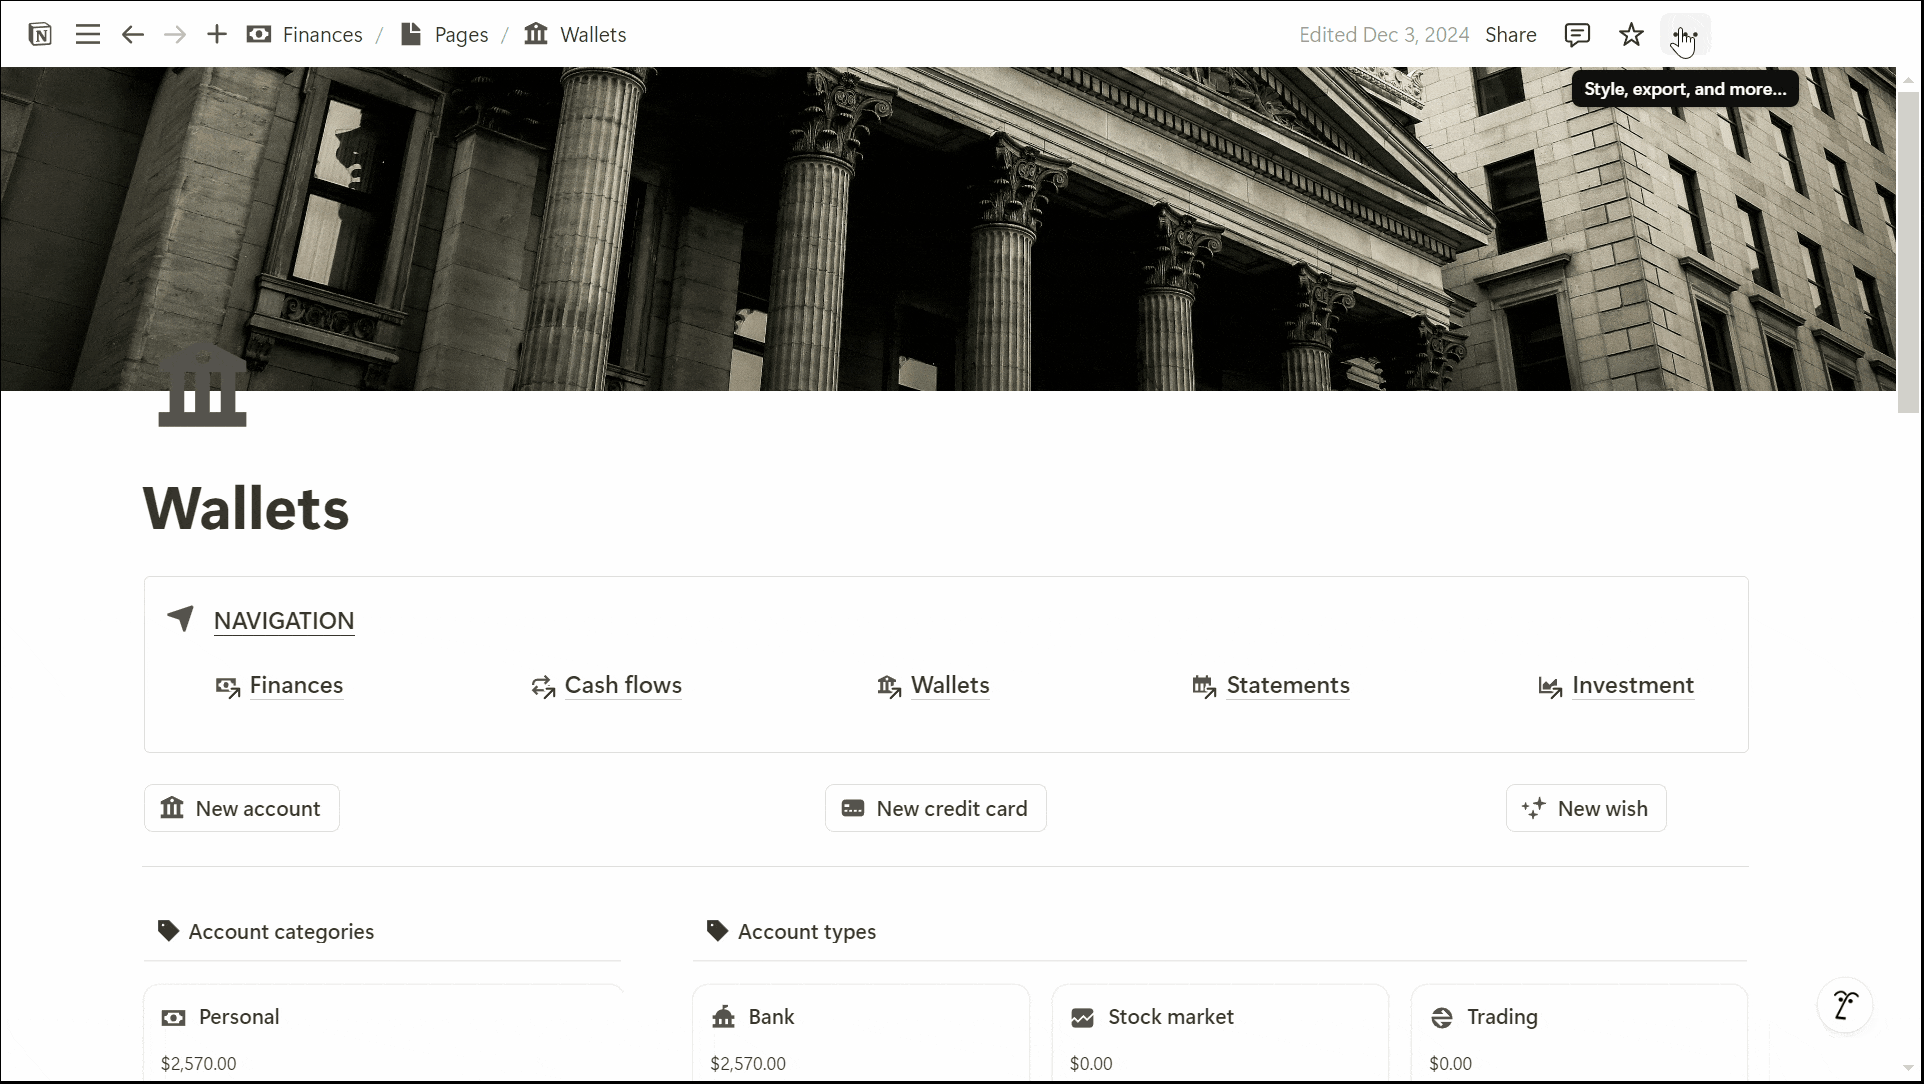Viewport: 1924px width, 1084px height.
Task: Open the Wallets navigation link
Action: tap(933, 686)
